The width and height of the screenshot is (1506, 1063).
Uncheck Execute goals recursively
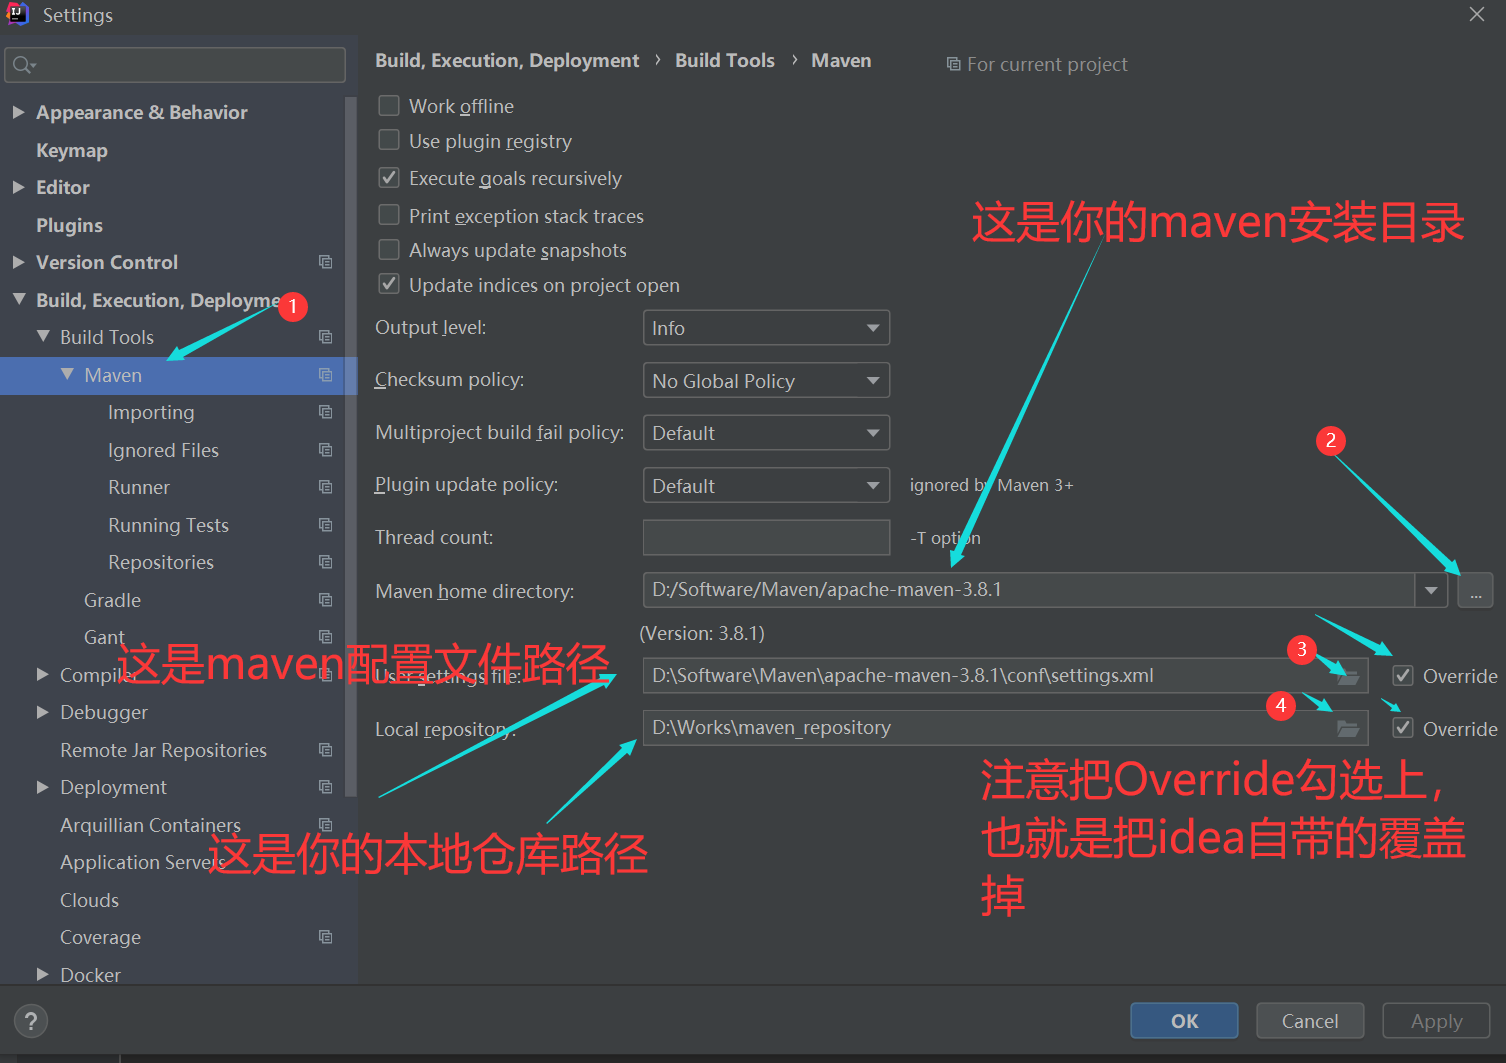pyautogui.click(x=389, y=178)
